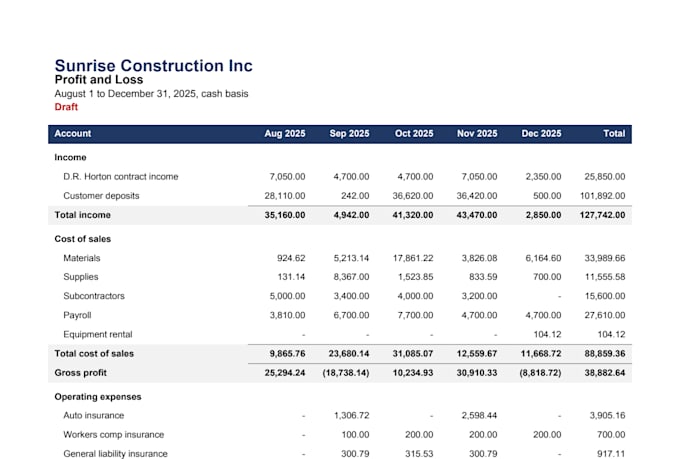Viewport: 680px width, 459px height.
Task: Click the Oct 2025 column header
Action: pyautogui.click(x=414, y=134)
